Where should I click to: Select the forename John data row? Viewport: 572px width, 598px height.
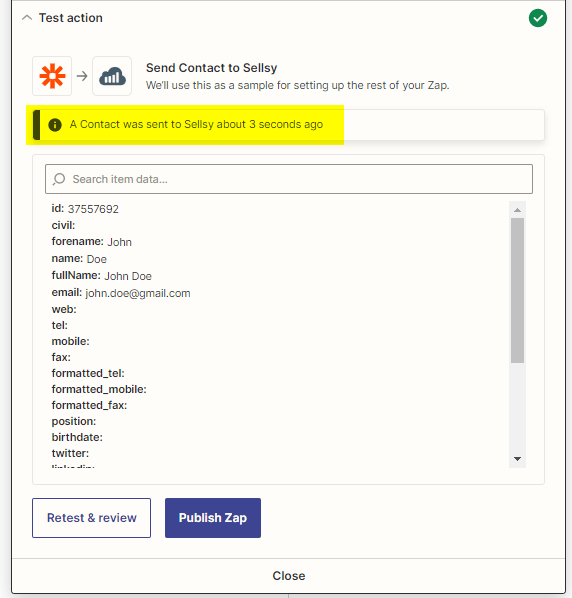pos(92,242)
